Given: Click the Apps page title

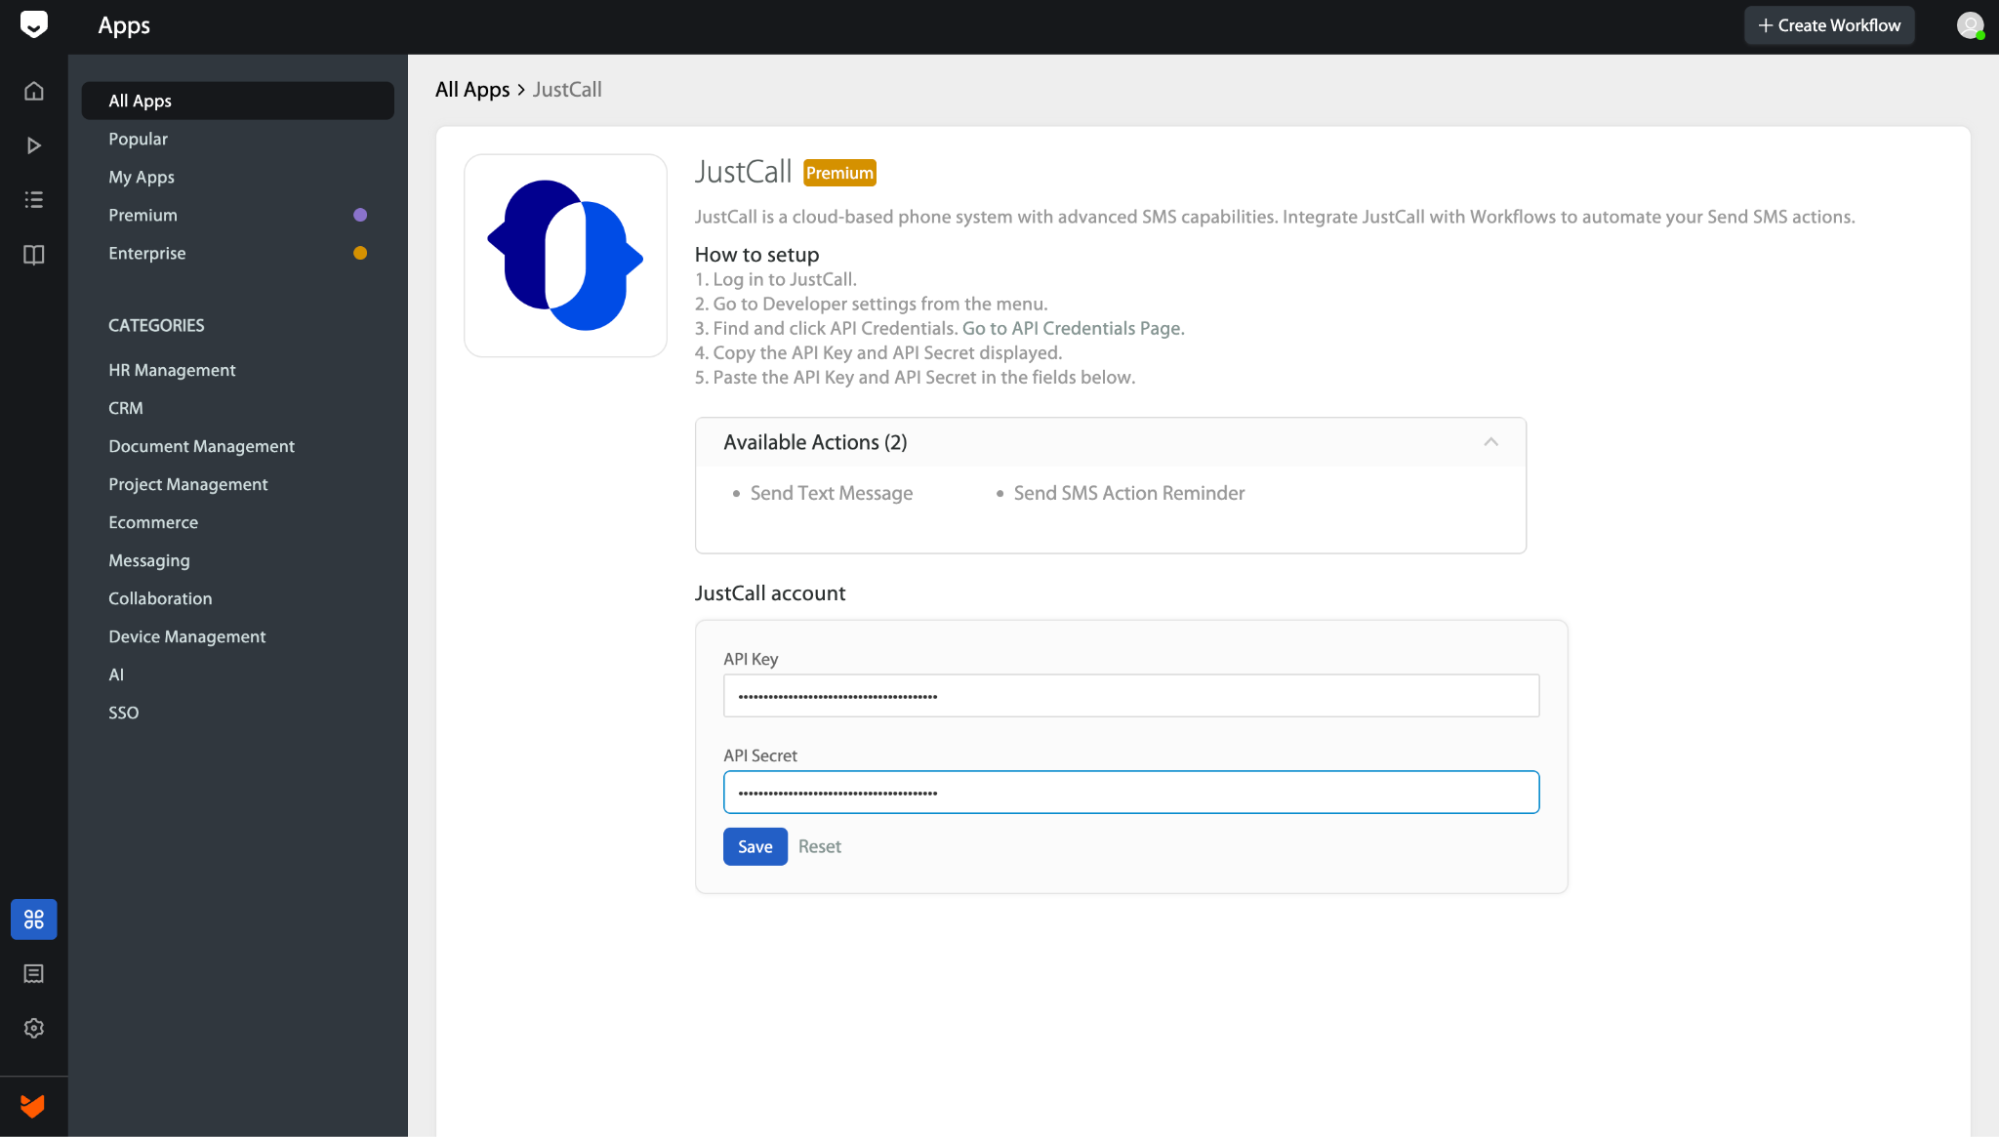Looking at the screenshot, I should [x=124, y=26].
